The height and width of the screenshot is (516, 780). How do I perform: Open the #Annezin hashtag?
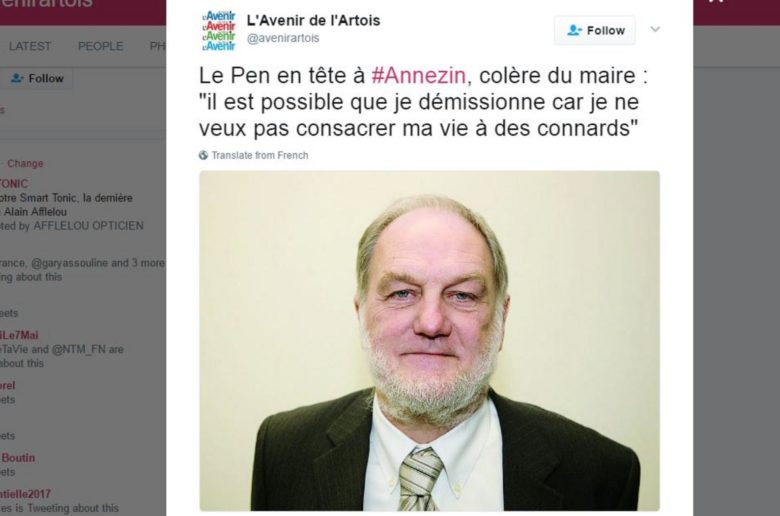click(418, 76)
